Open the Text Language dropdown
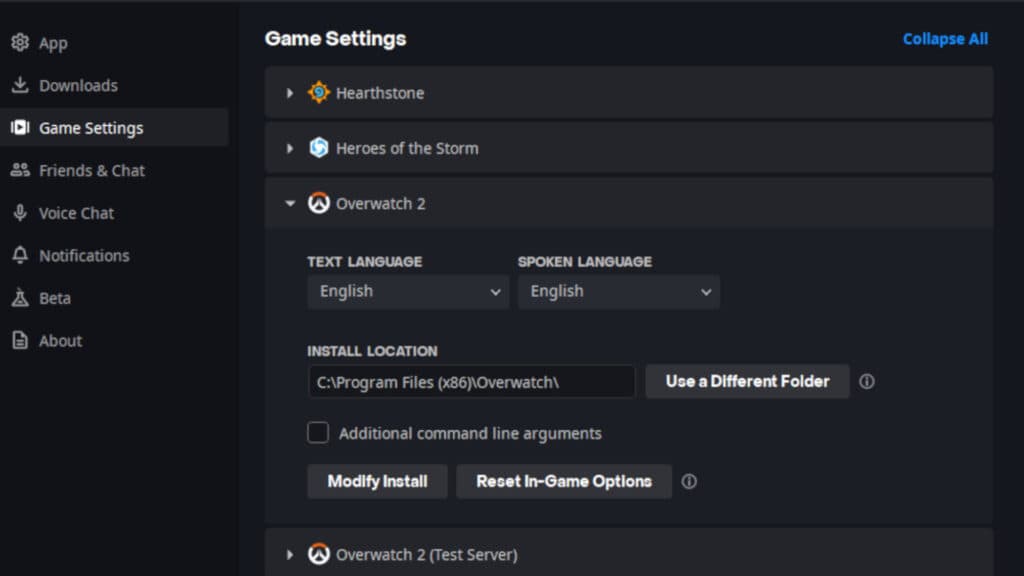Screen dimensions: 1024x576 coord(406,291)
